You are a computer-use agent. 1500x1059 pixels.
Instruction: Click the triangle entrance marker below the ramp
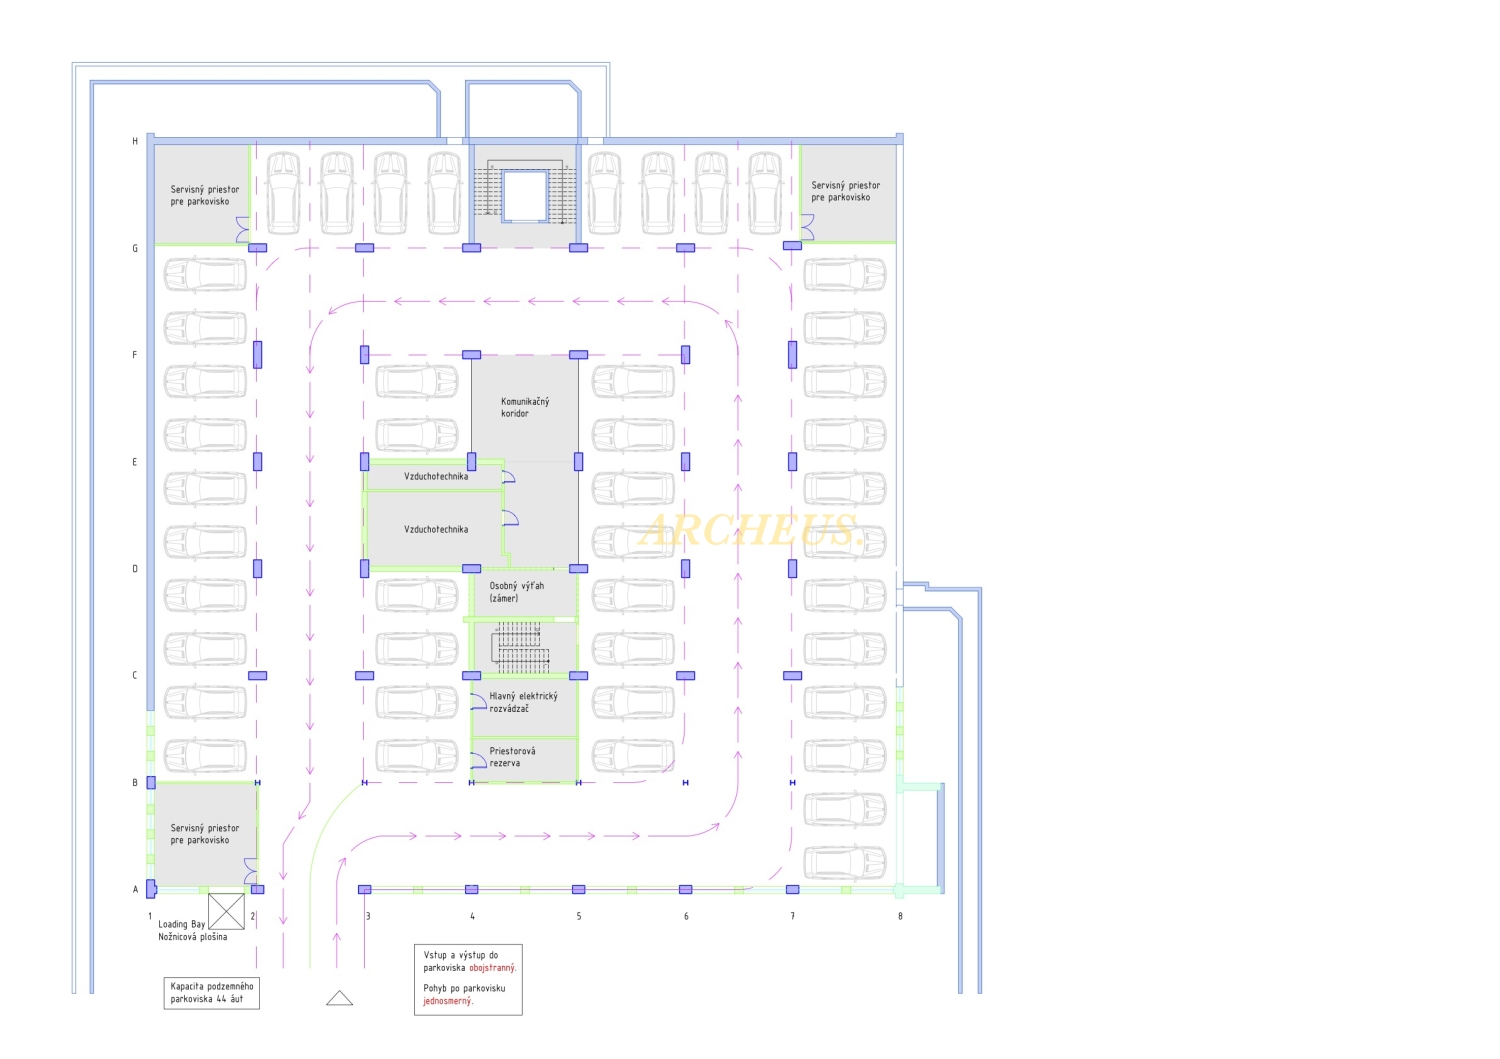339,998
